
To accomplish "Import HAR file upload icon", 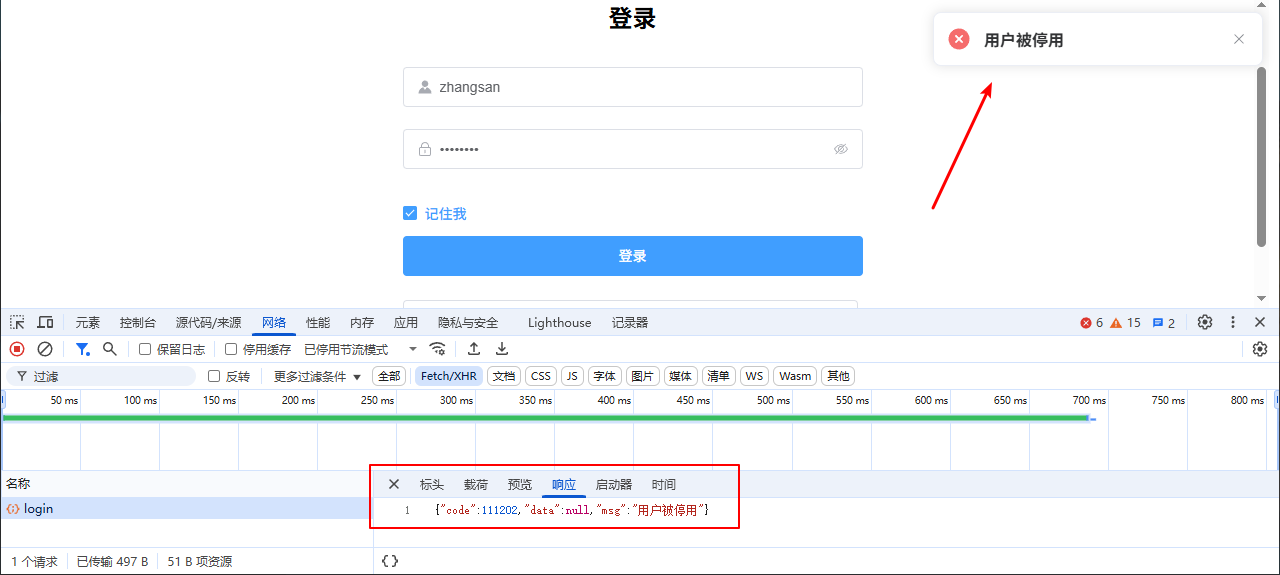I will pos(474,349).
